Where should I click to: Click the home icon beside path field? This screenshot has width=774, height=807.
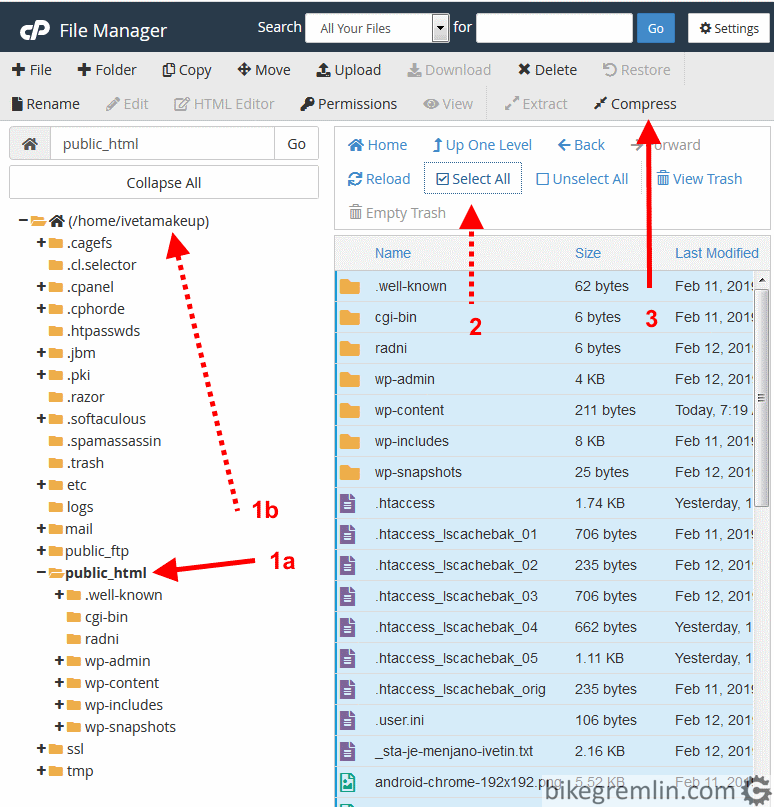click(30, 144)
